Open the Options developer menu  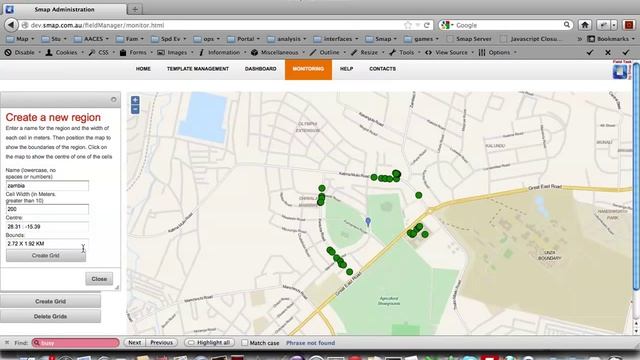coord(497,52)
